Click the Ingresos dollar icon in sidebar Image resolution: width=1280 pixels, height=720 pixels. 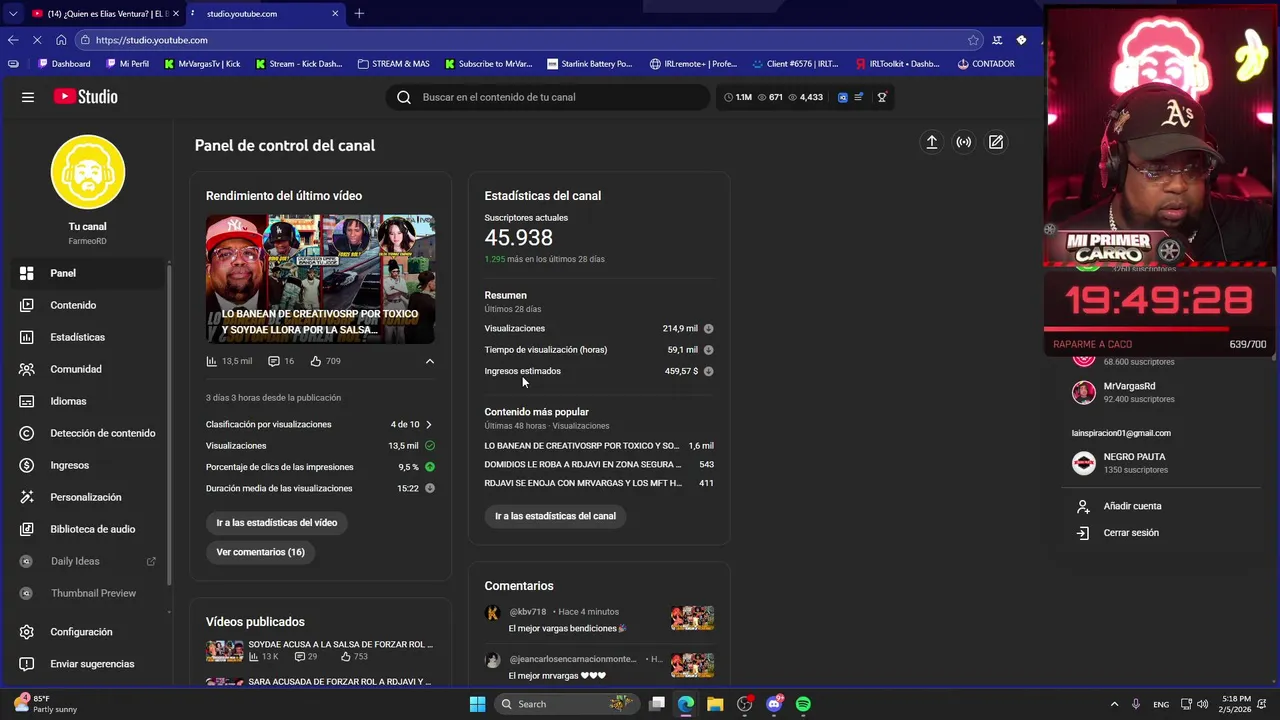(x=27, y=465)
